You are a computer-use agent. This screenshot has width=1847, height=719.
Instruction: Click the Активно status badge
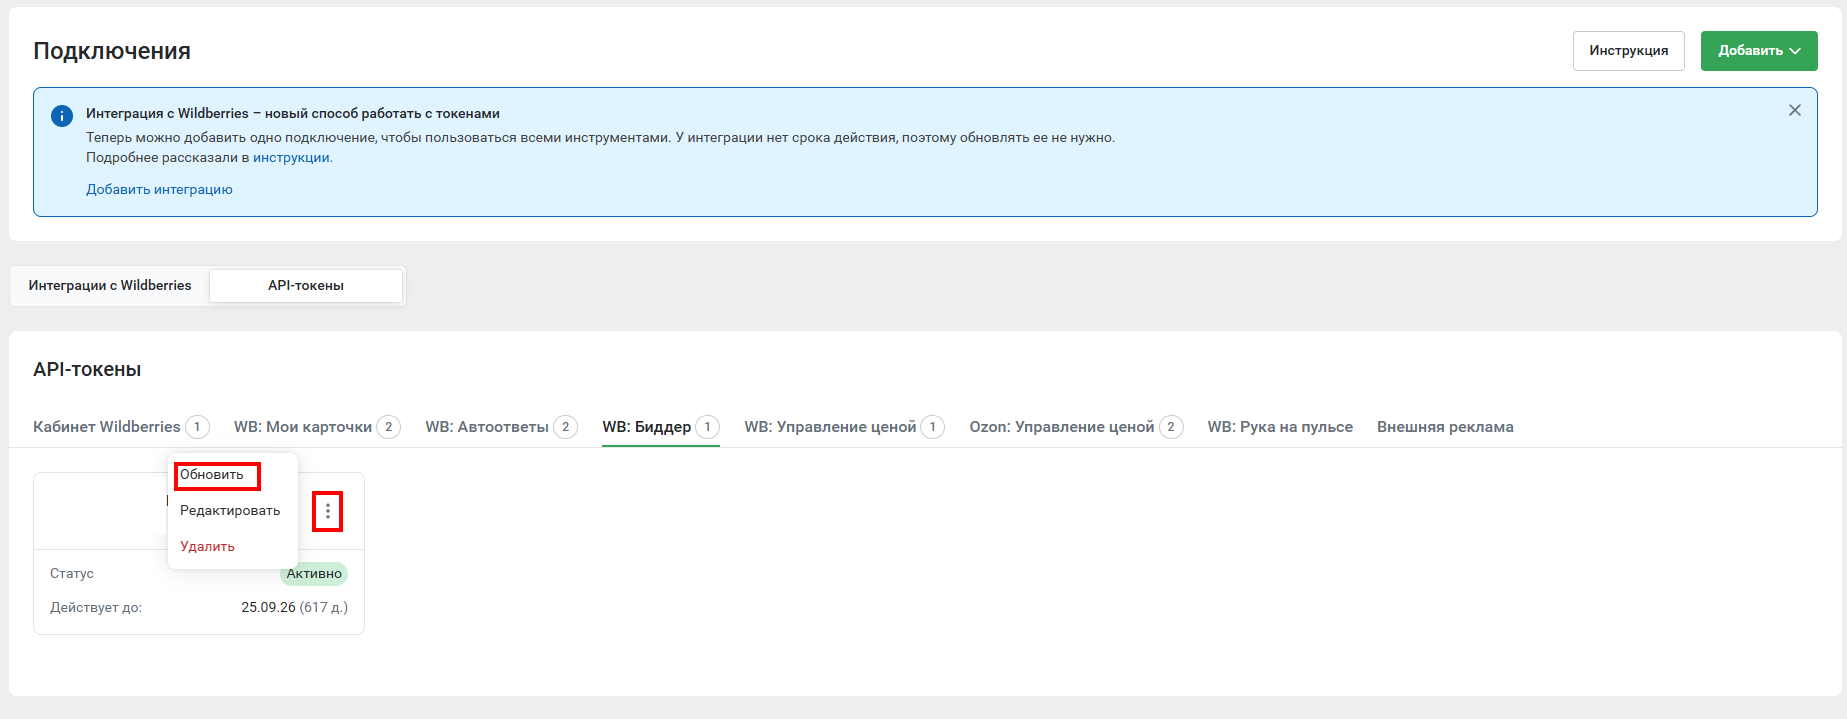point(314,574)
